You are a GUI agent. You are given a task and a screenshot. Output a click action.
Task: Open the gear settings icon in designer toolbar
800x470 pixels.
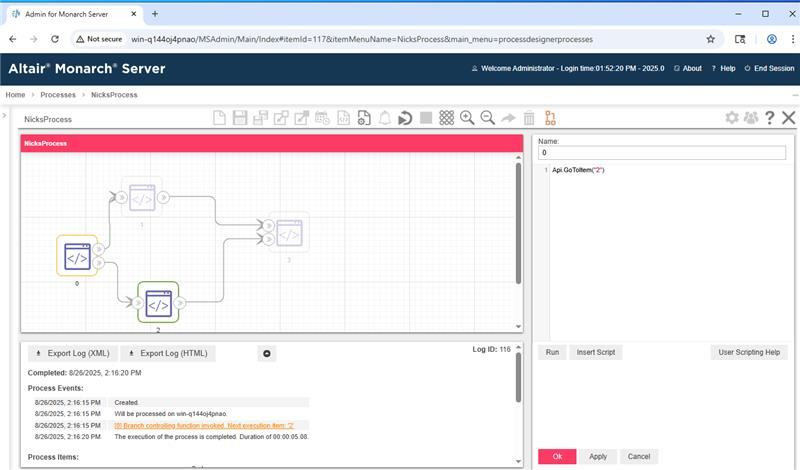click(732, 118)
